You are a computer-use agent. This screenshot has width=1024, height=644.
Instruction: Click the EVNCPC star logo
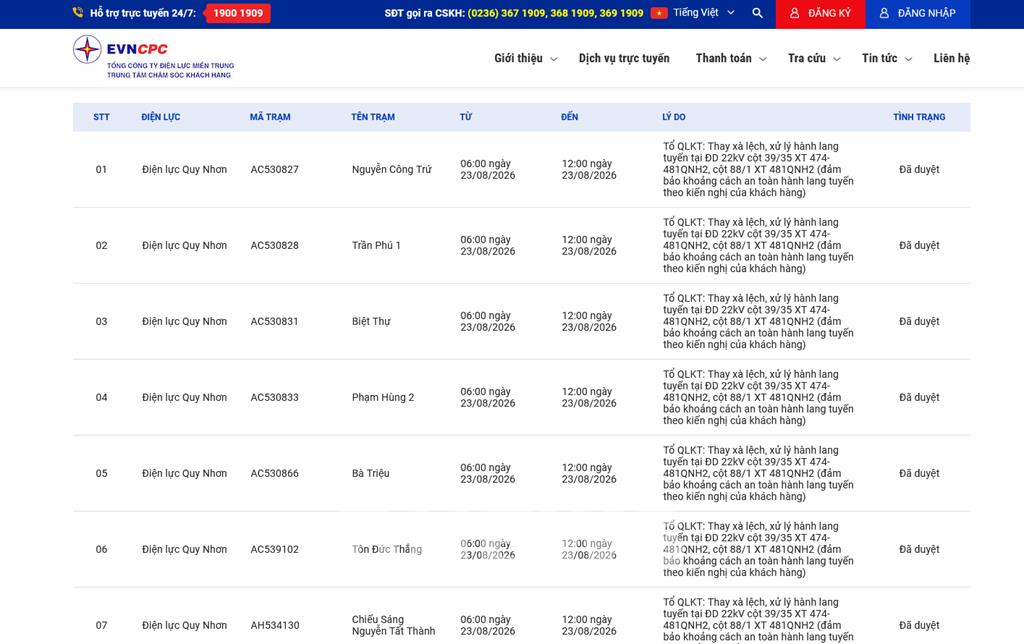click(87, 49)
